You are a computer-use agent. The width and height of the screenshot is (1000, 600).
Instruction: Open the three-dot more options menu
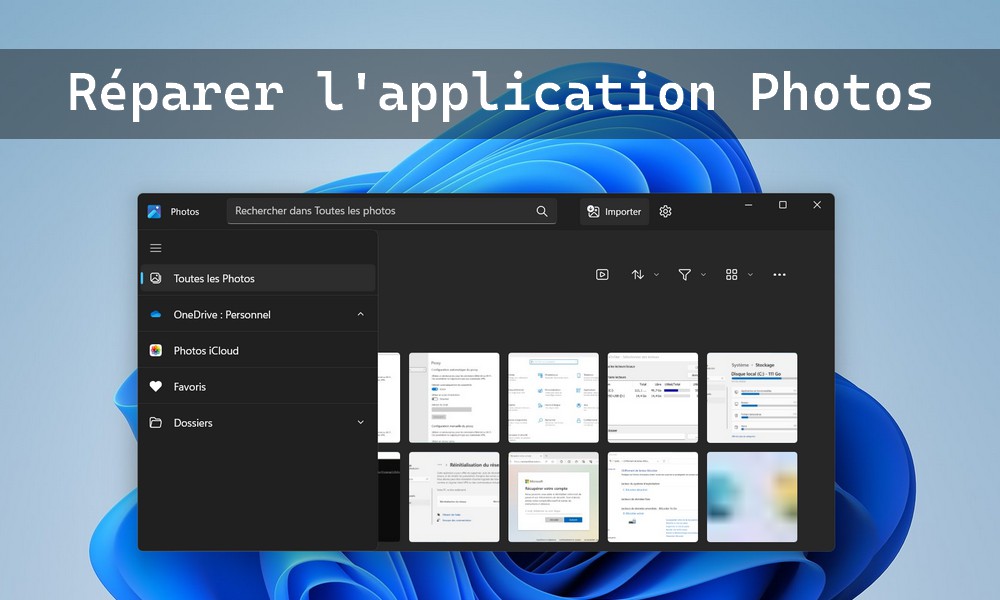point(779,274)
